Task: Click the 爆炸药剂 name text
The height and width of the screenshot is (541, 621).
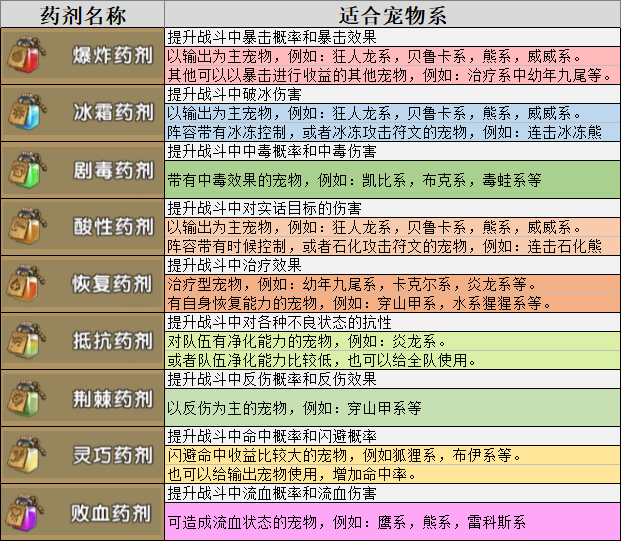Action: [x=112, y=57]
